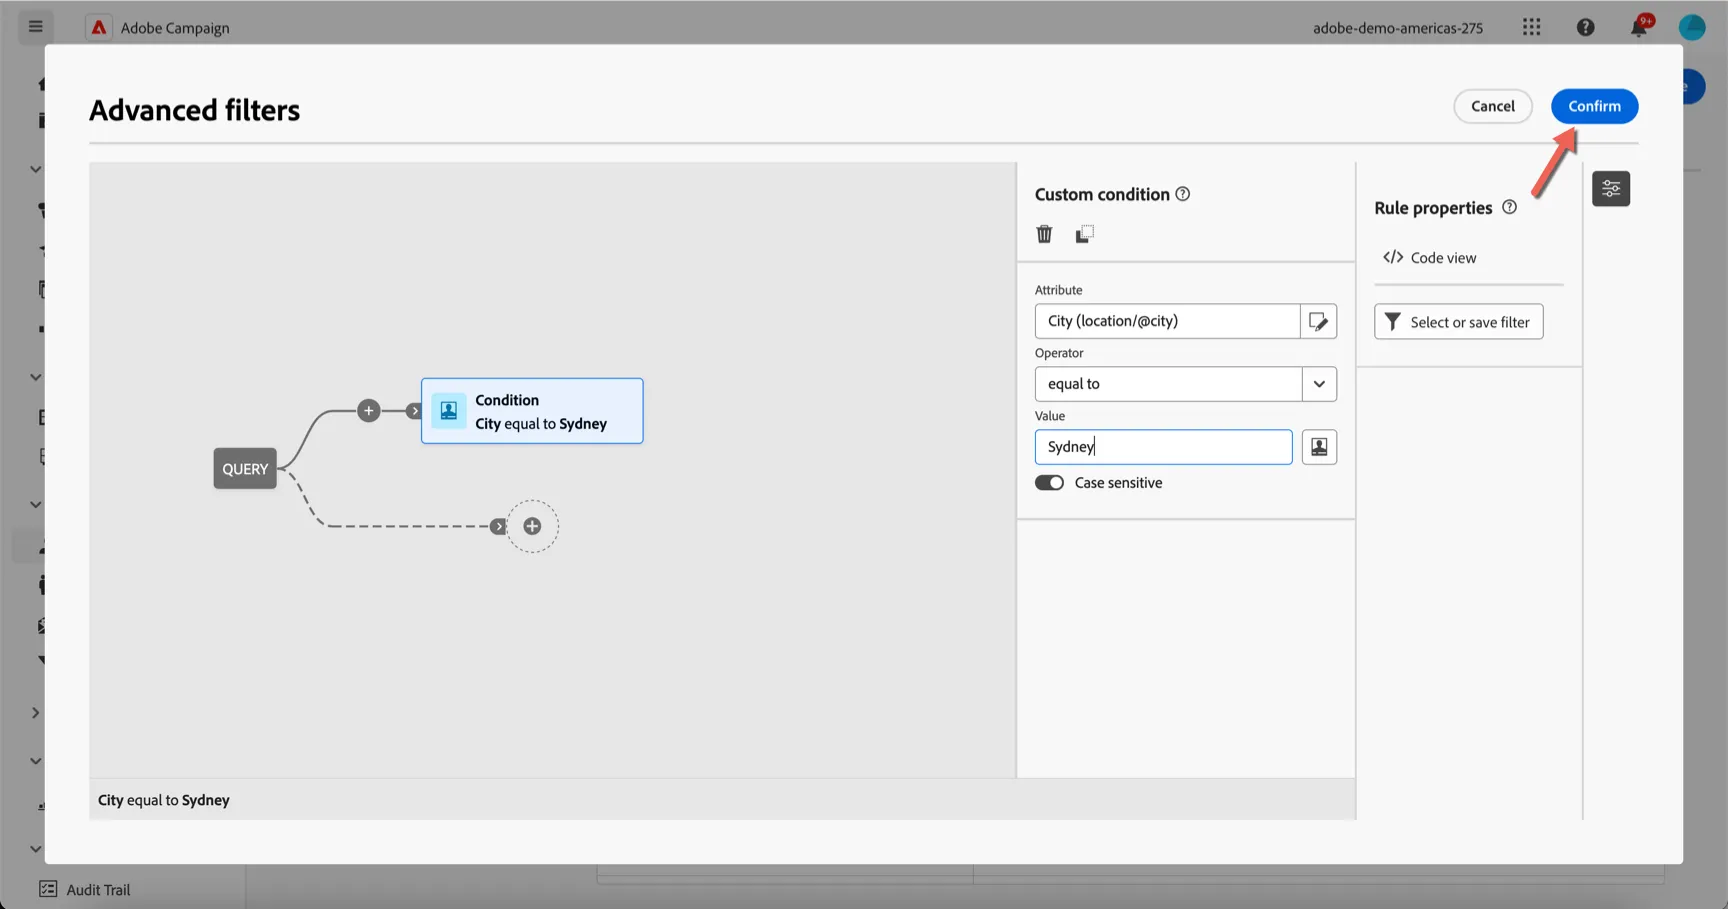
Task: Click the Adobe Campaign logo
Action: click(x=99, y=27)
